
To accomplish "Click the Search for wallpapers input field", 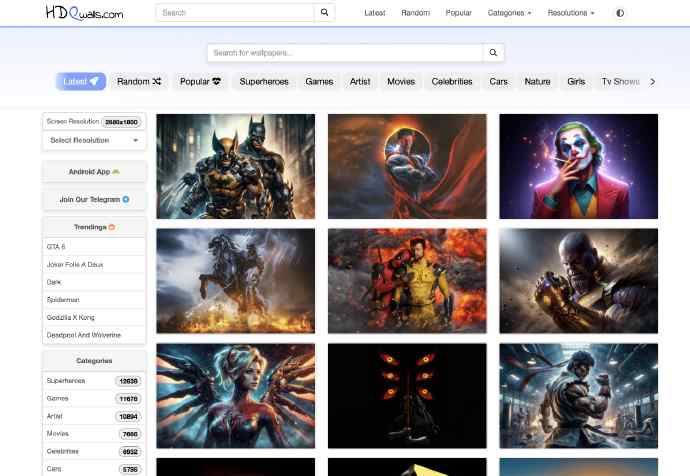I will 345,52.
